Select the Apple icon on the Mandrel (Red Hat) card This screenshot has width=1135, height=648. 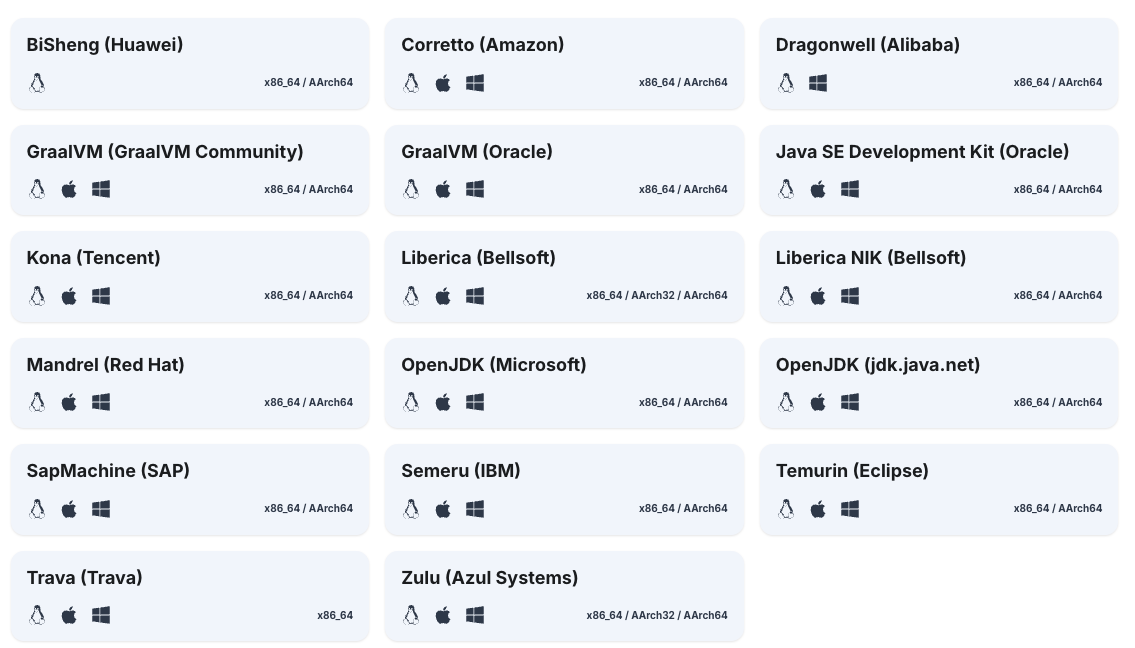(69, 402)
